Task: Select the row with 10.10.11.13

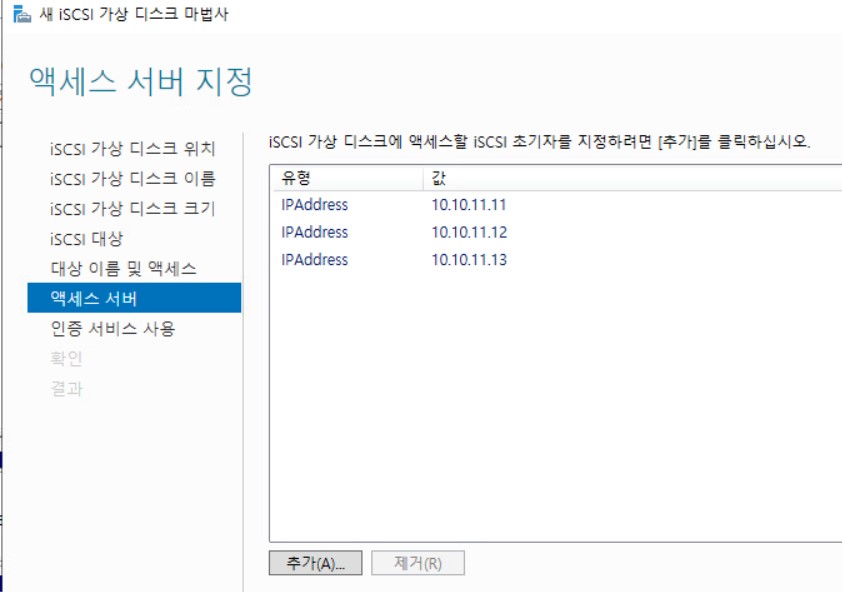Action: tap(557, 259)
